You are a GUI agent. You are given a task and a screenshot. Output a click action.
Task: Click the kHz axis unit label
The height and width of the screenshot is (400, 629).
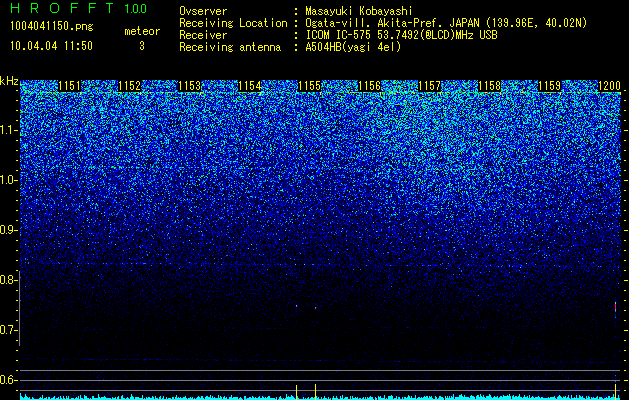9,82
